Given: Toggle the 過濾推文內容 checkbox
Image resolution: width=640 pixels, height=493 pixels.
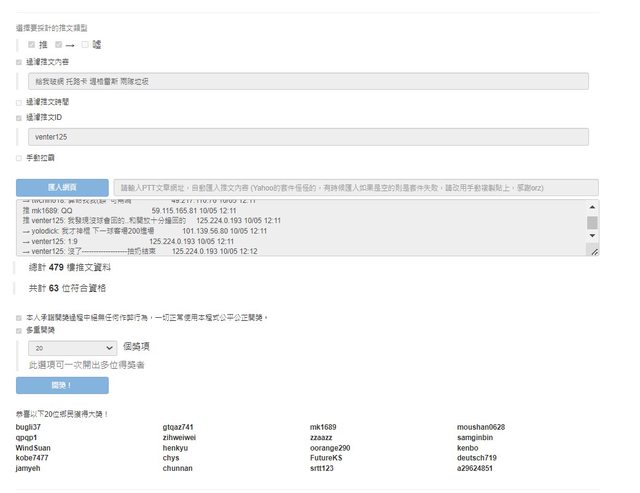Looking at the screenshot, I should coord(19,62).
